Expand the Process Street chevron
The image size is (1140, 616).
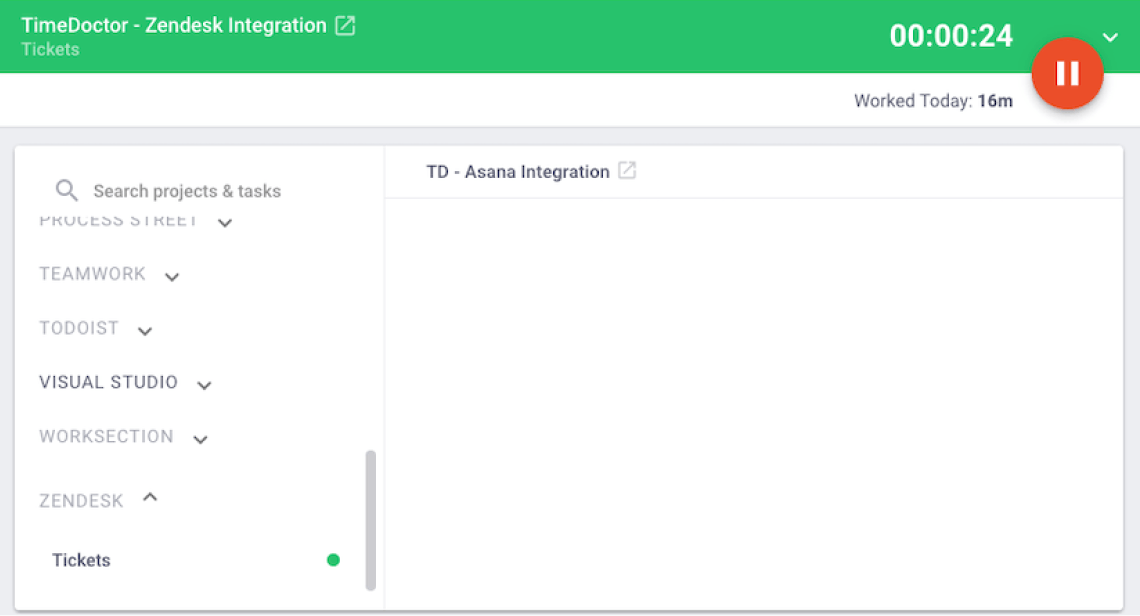click(225, 223)
